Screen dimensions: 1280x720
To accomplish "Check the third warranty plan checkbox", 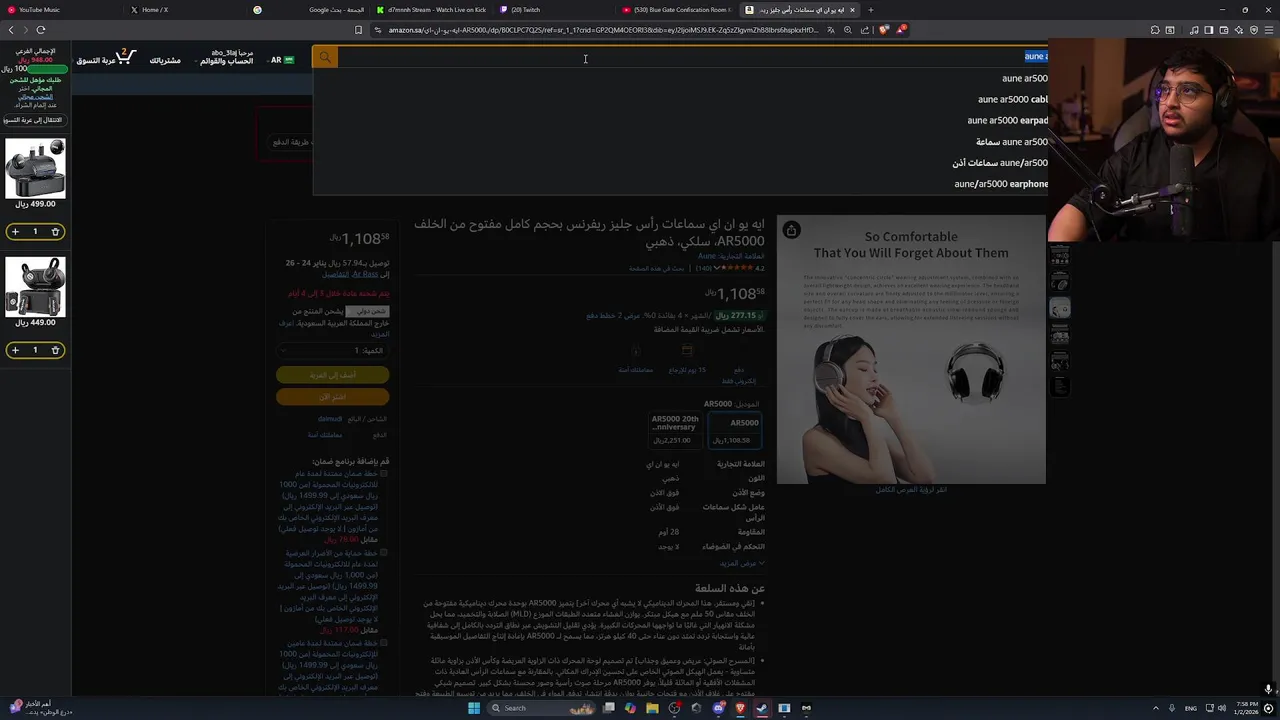I will coord(384,643).
